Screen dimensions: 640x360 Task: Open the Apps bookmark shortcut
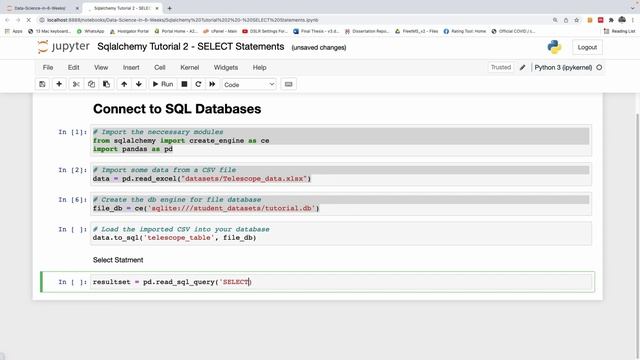(13, 31)
